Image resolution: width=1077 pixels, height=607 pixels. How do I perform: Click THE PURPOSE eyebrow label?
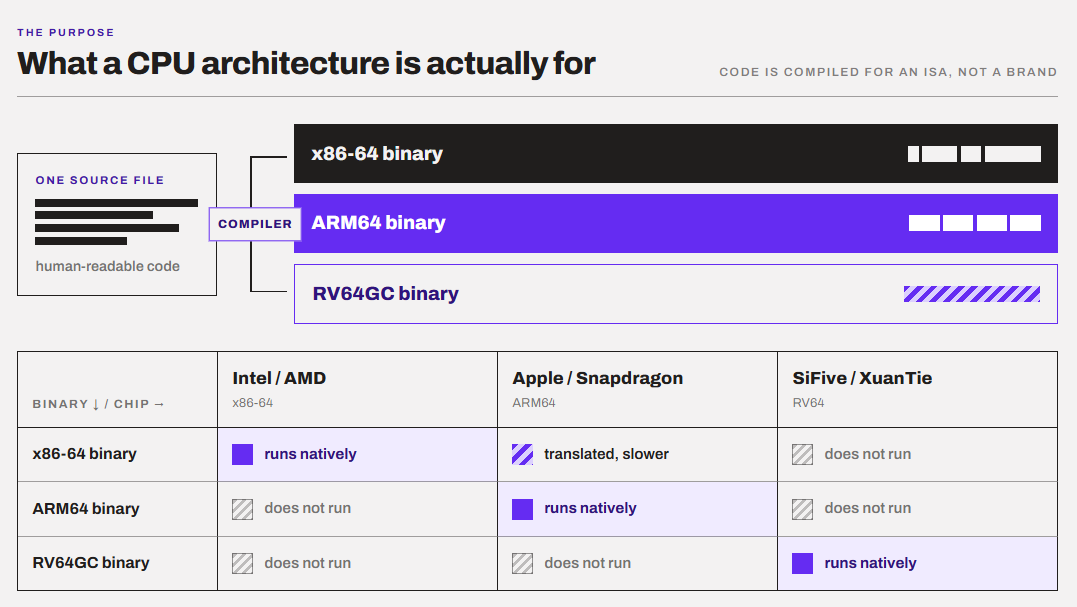[x=66, y=32]
